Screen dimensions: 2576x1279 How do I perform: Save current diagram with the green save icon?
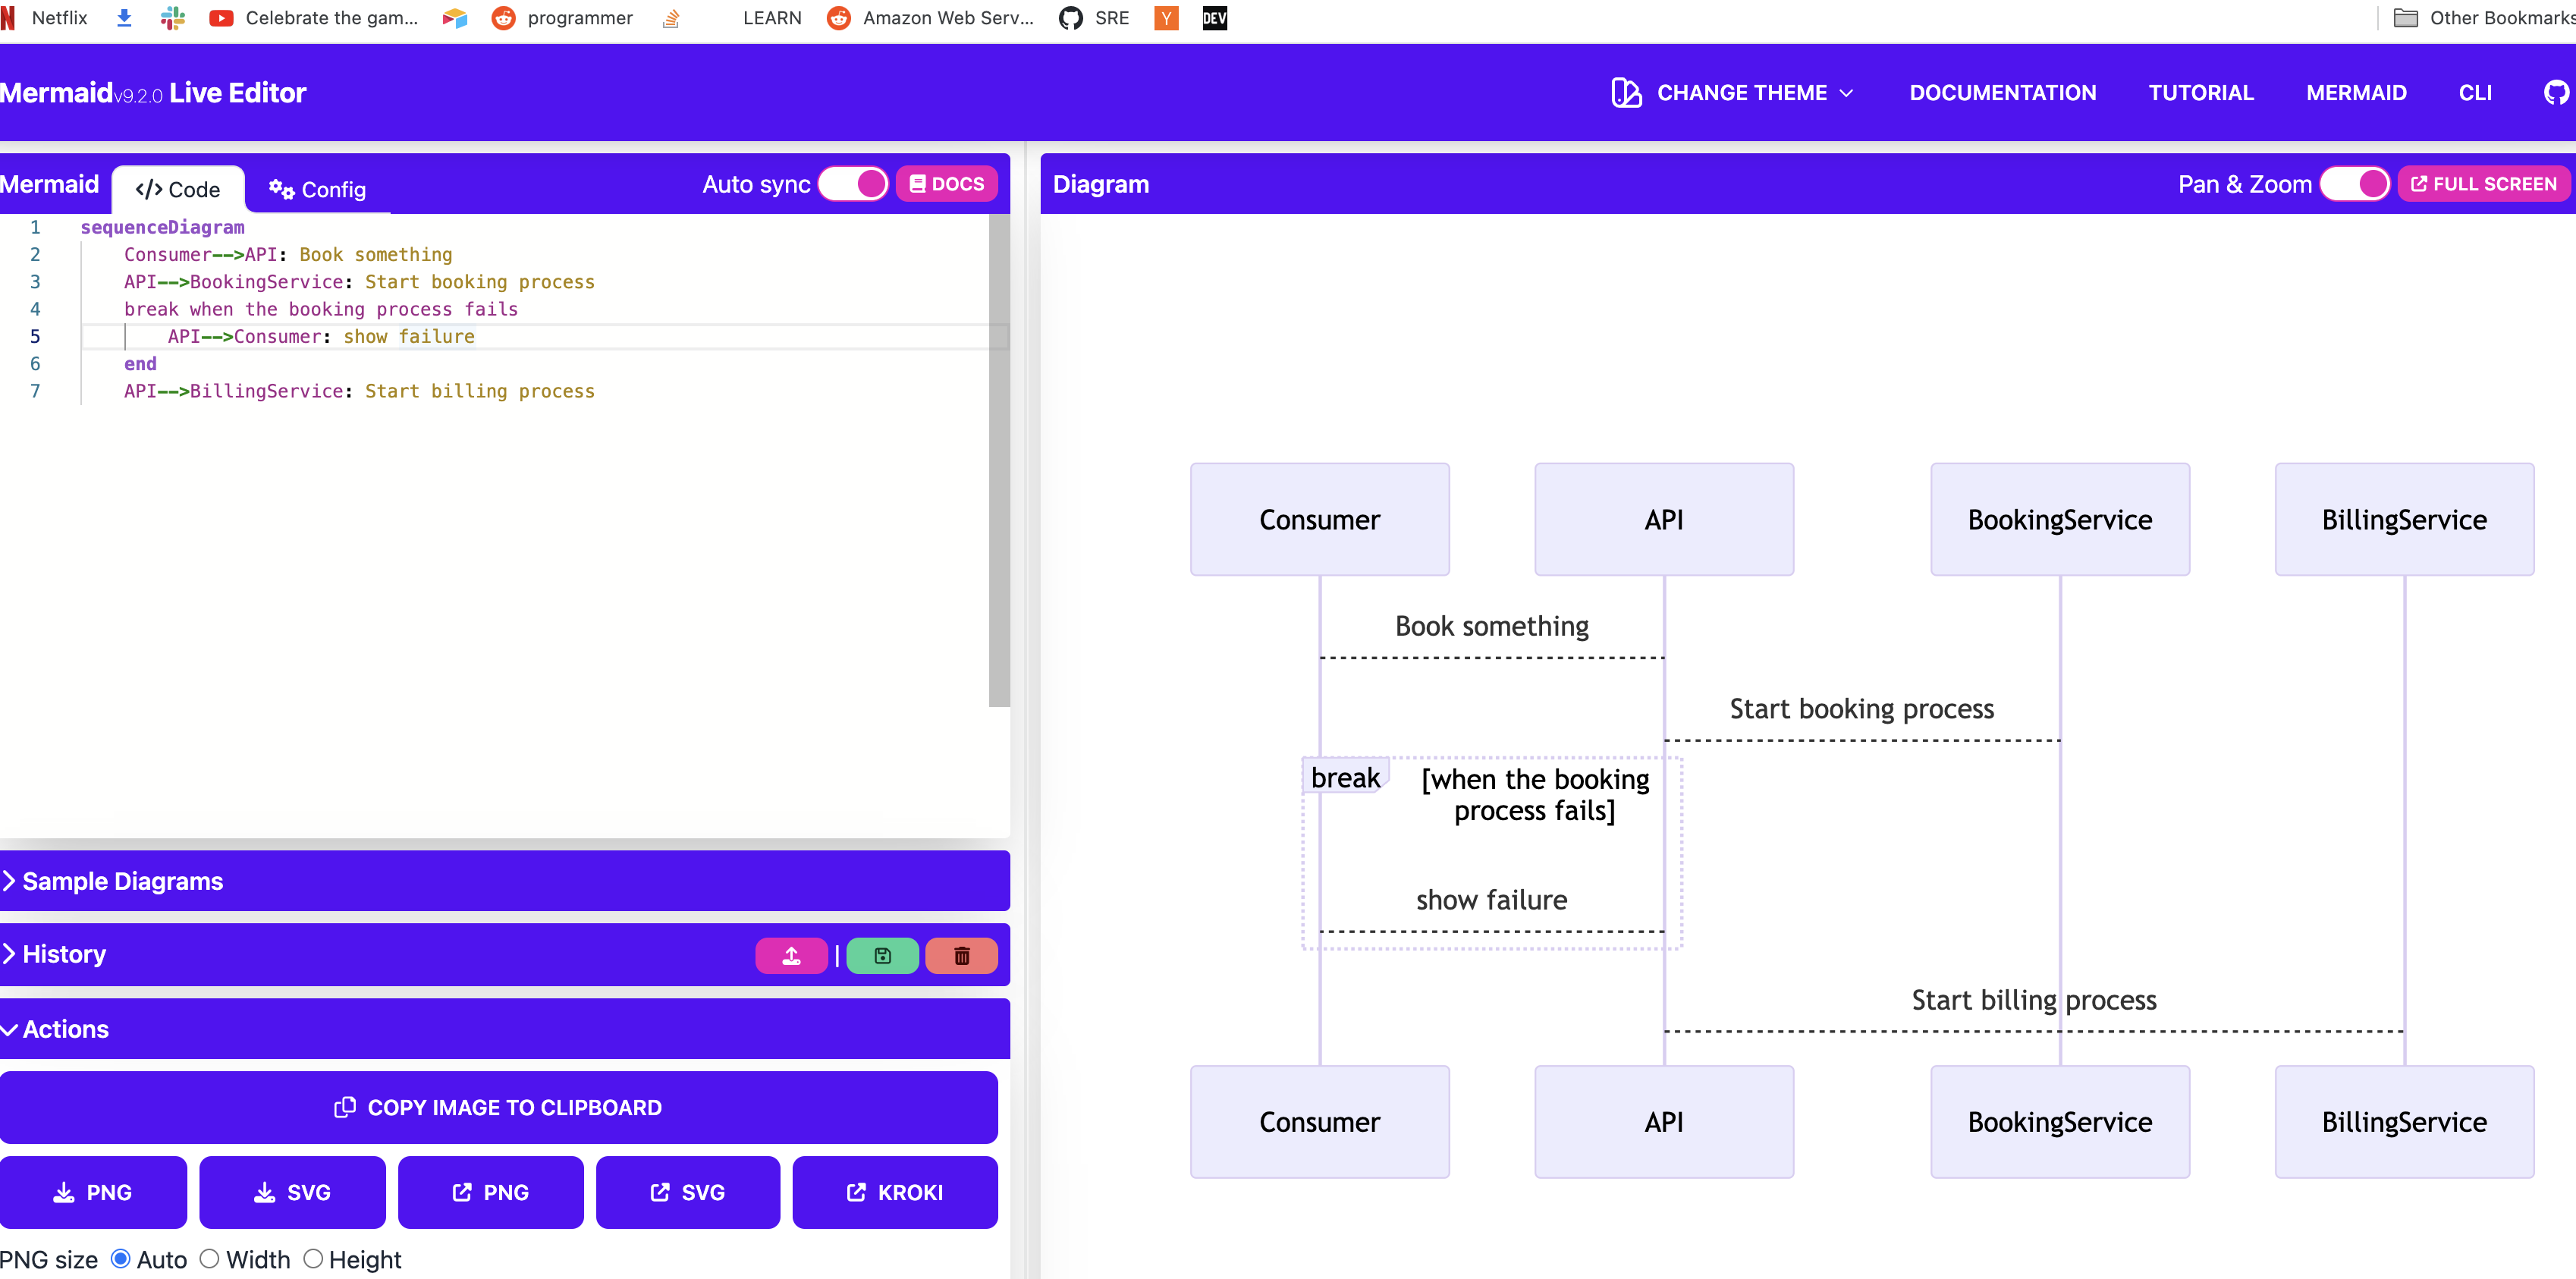point(881,955)
